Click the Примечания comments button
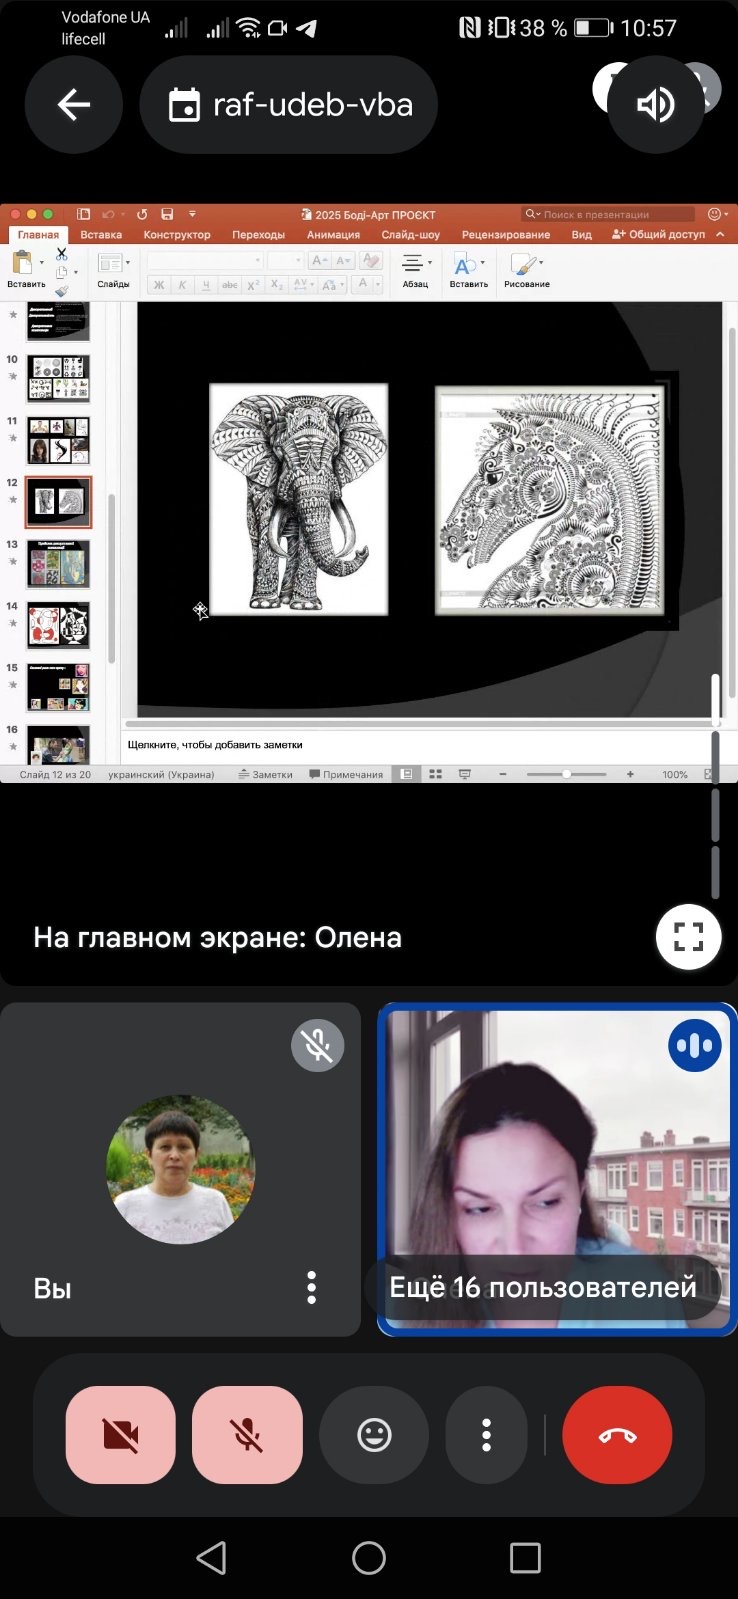Image resolution: width=738 pixels, height=1599 pixels. (346, 774)
